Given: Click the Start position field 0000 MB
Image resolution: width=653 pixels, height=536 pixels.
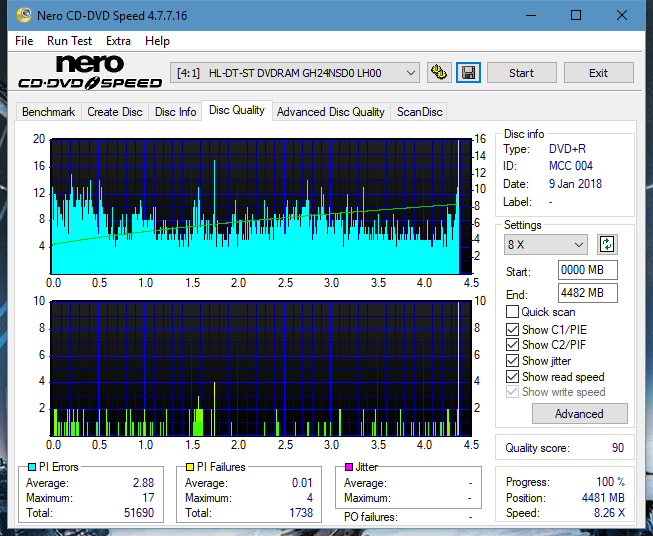Looking at the screenshot, I should pos(587,270).
